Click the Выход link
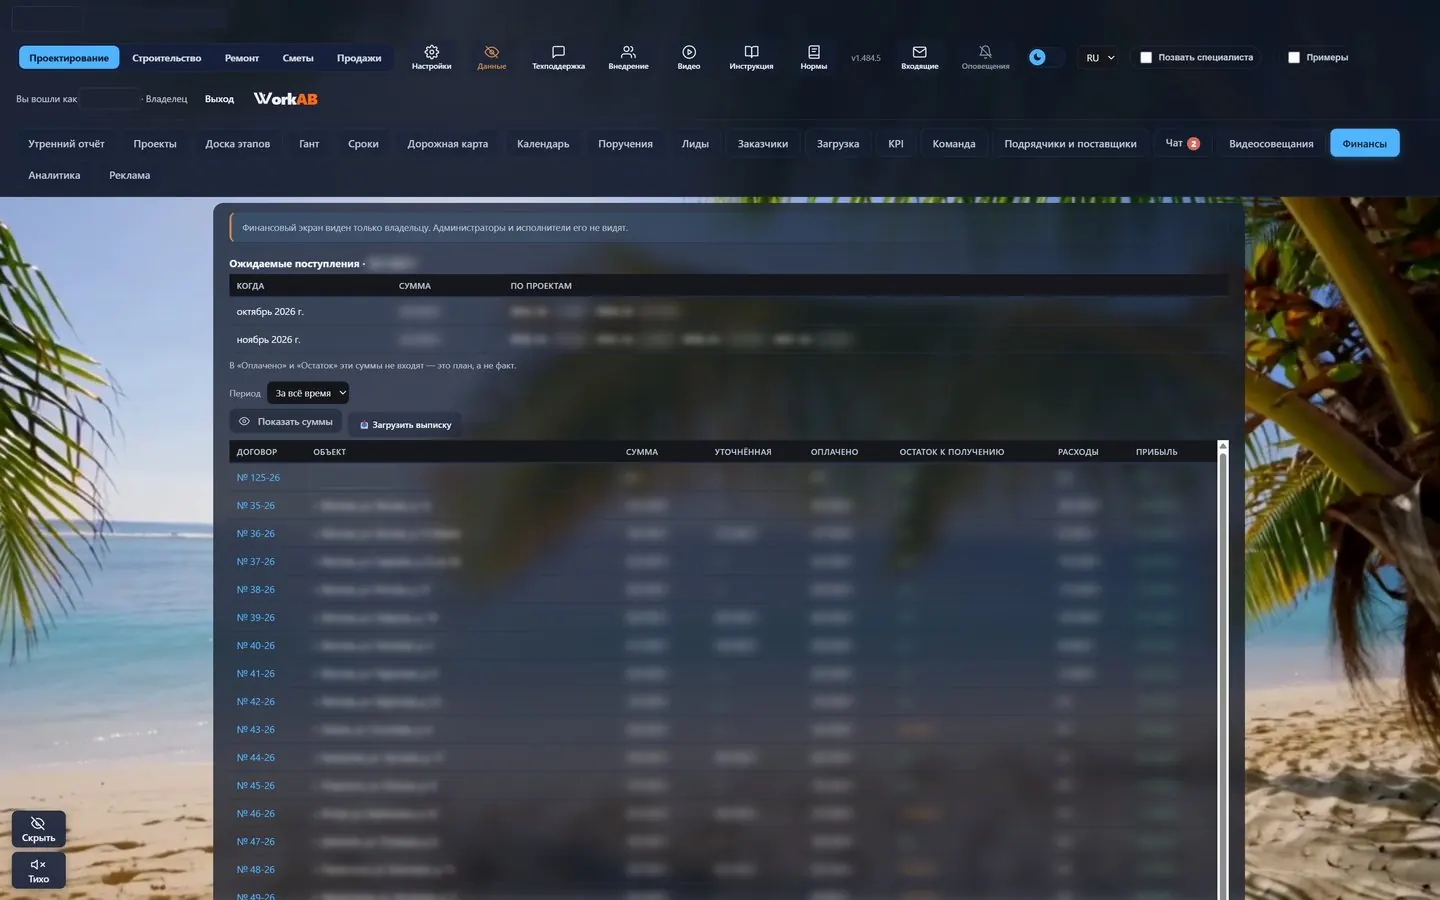 [x=219, y=99]
